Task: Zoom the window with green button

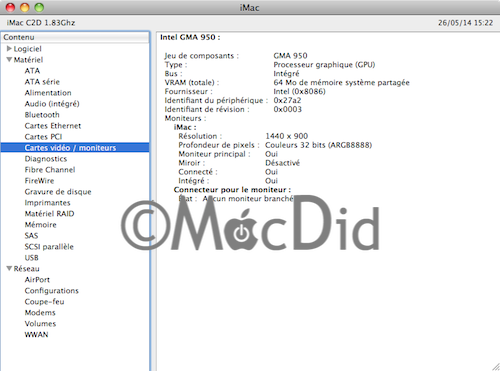Action: point(39,7)
